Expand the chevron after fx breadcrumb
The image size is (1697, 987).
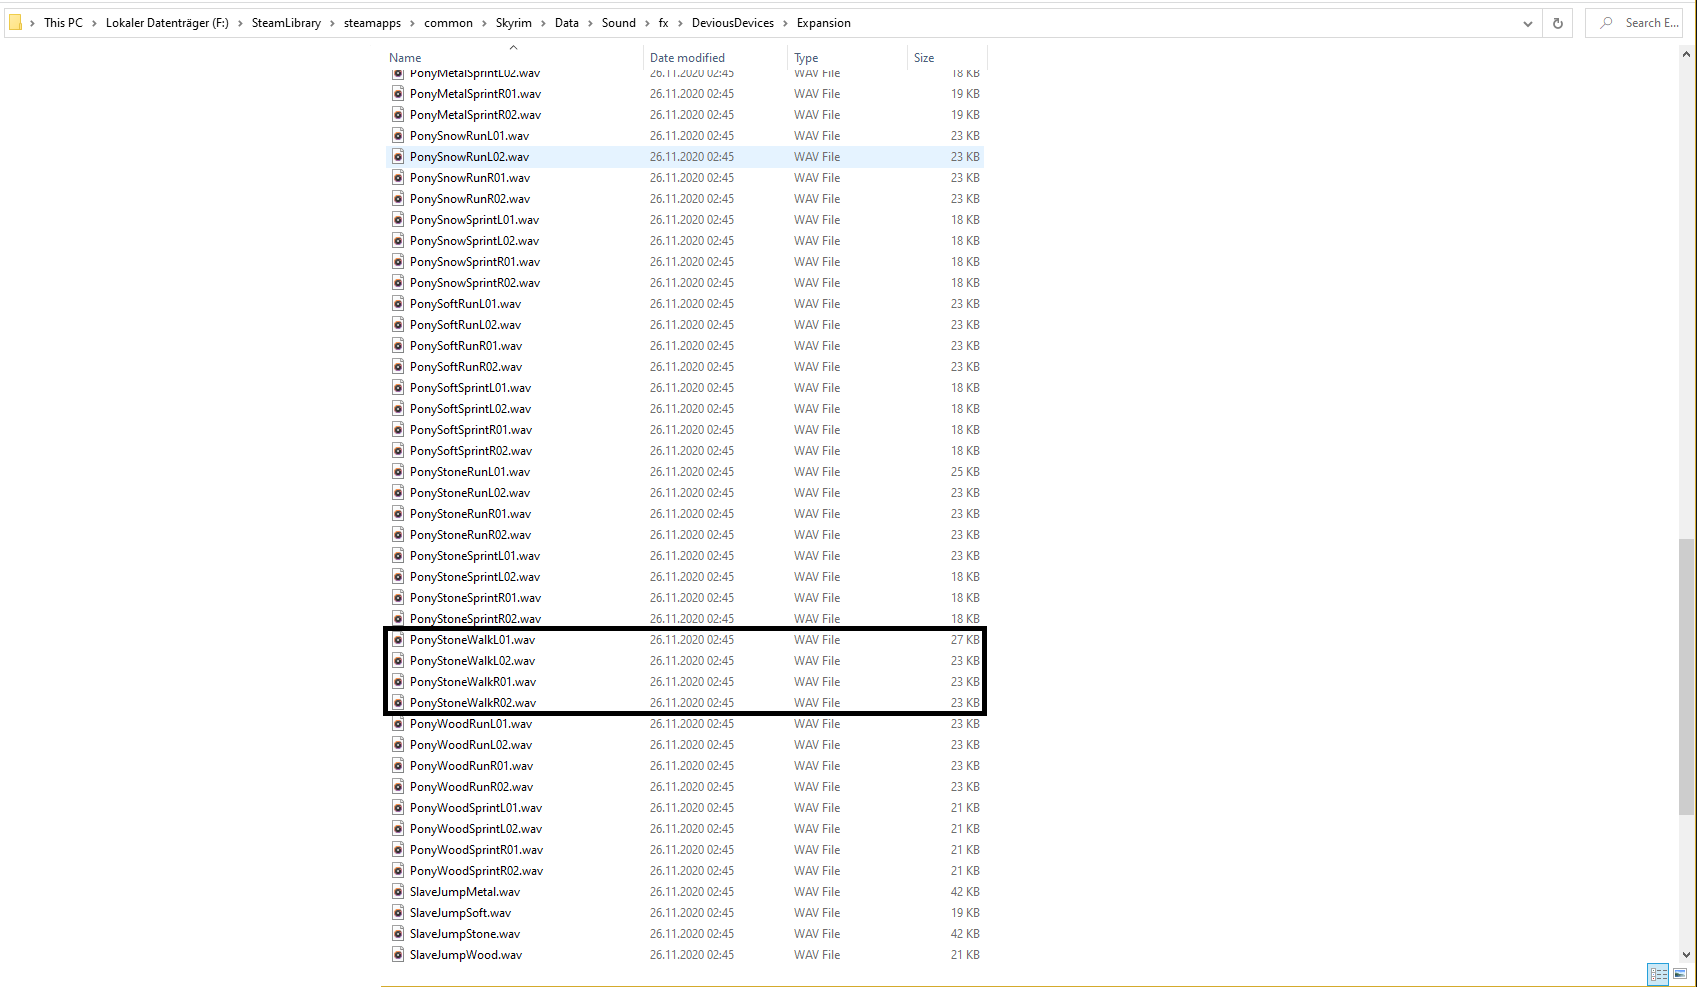pos(680,23)
